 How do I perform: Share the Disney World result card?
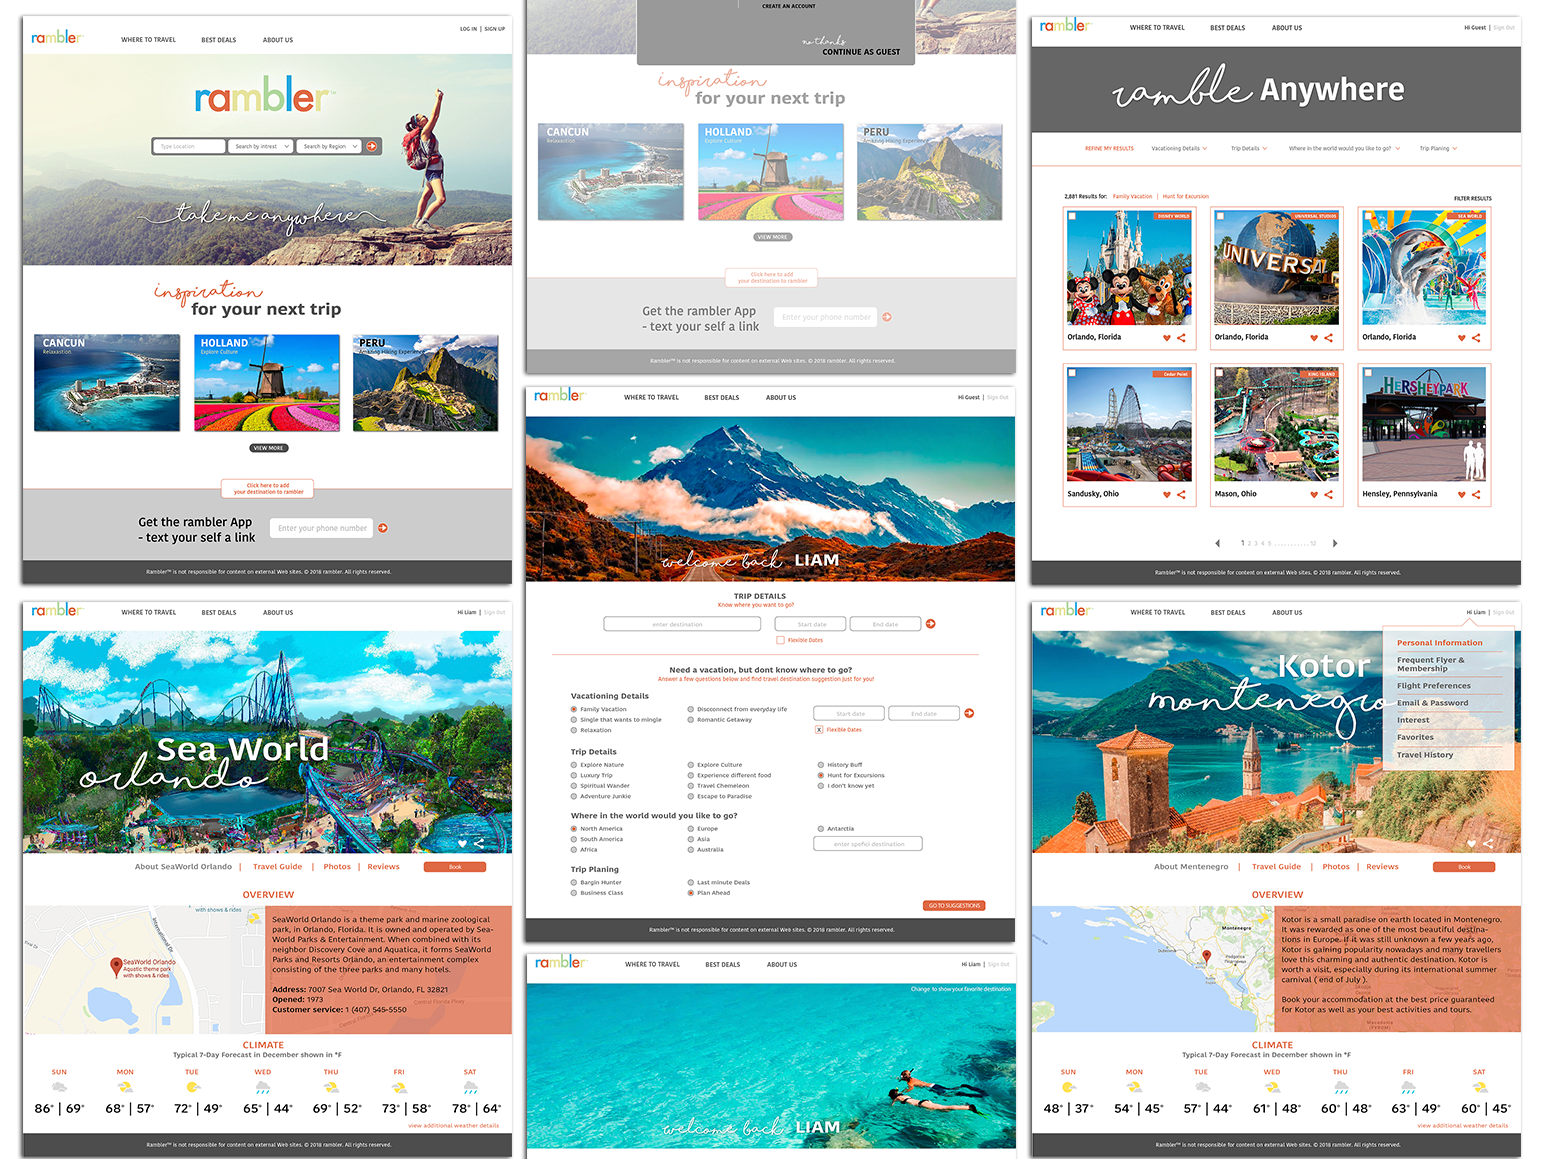tap(1181, 338)
